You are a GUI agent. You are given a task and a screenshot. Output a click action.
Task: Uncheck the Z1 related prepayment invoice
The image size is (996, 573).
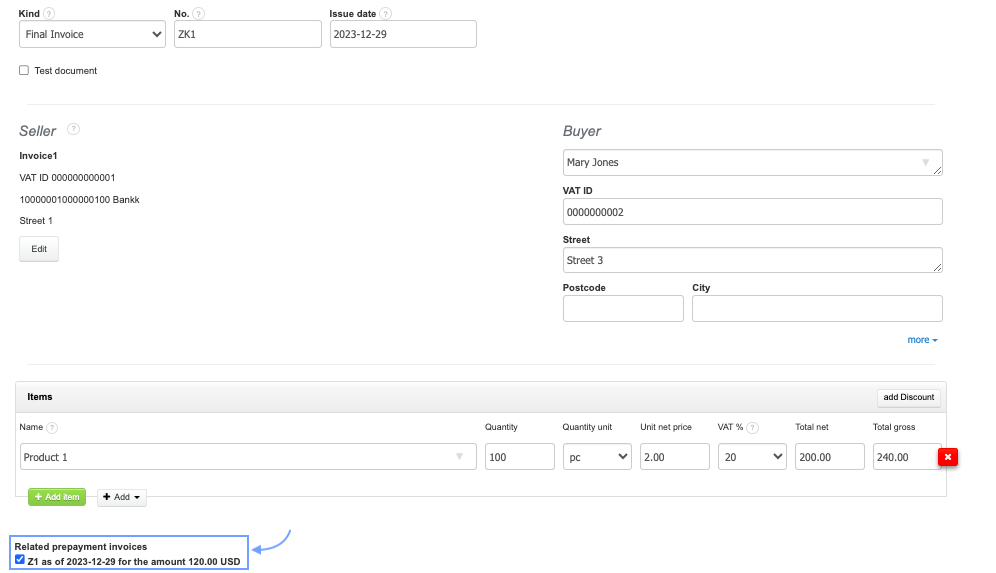(x=20, y=560)
